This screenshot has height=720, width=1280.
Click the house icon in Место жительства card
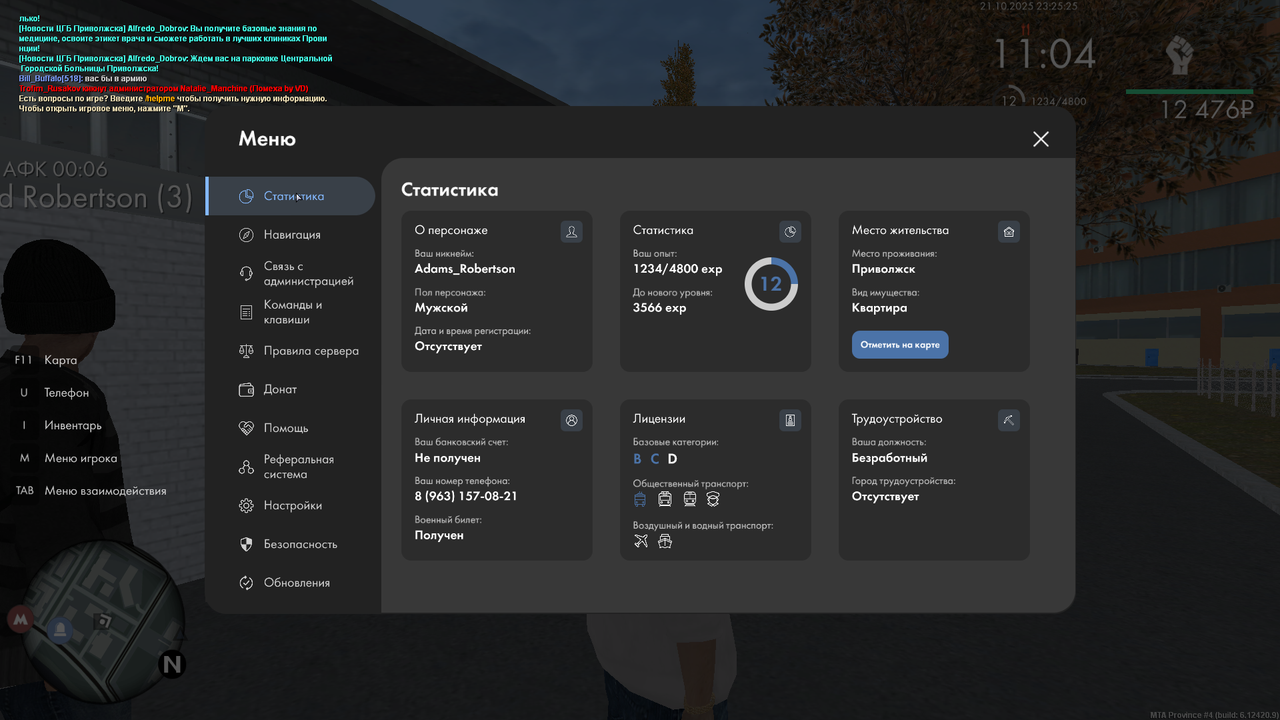pos(1008,232)
